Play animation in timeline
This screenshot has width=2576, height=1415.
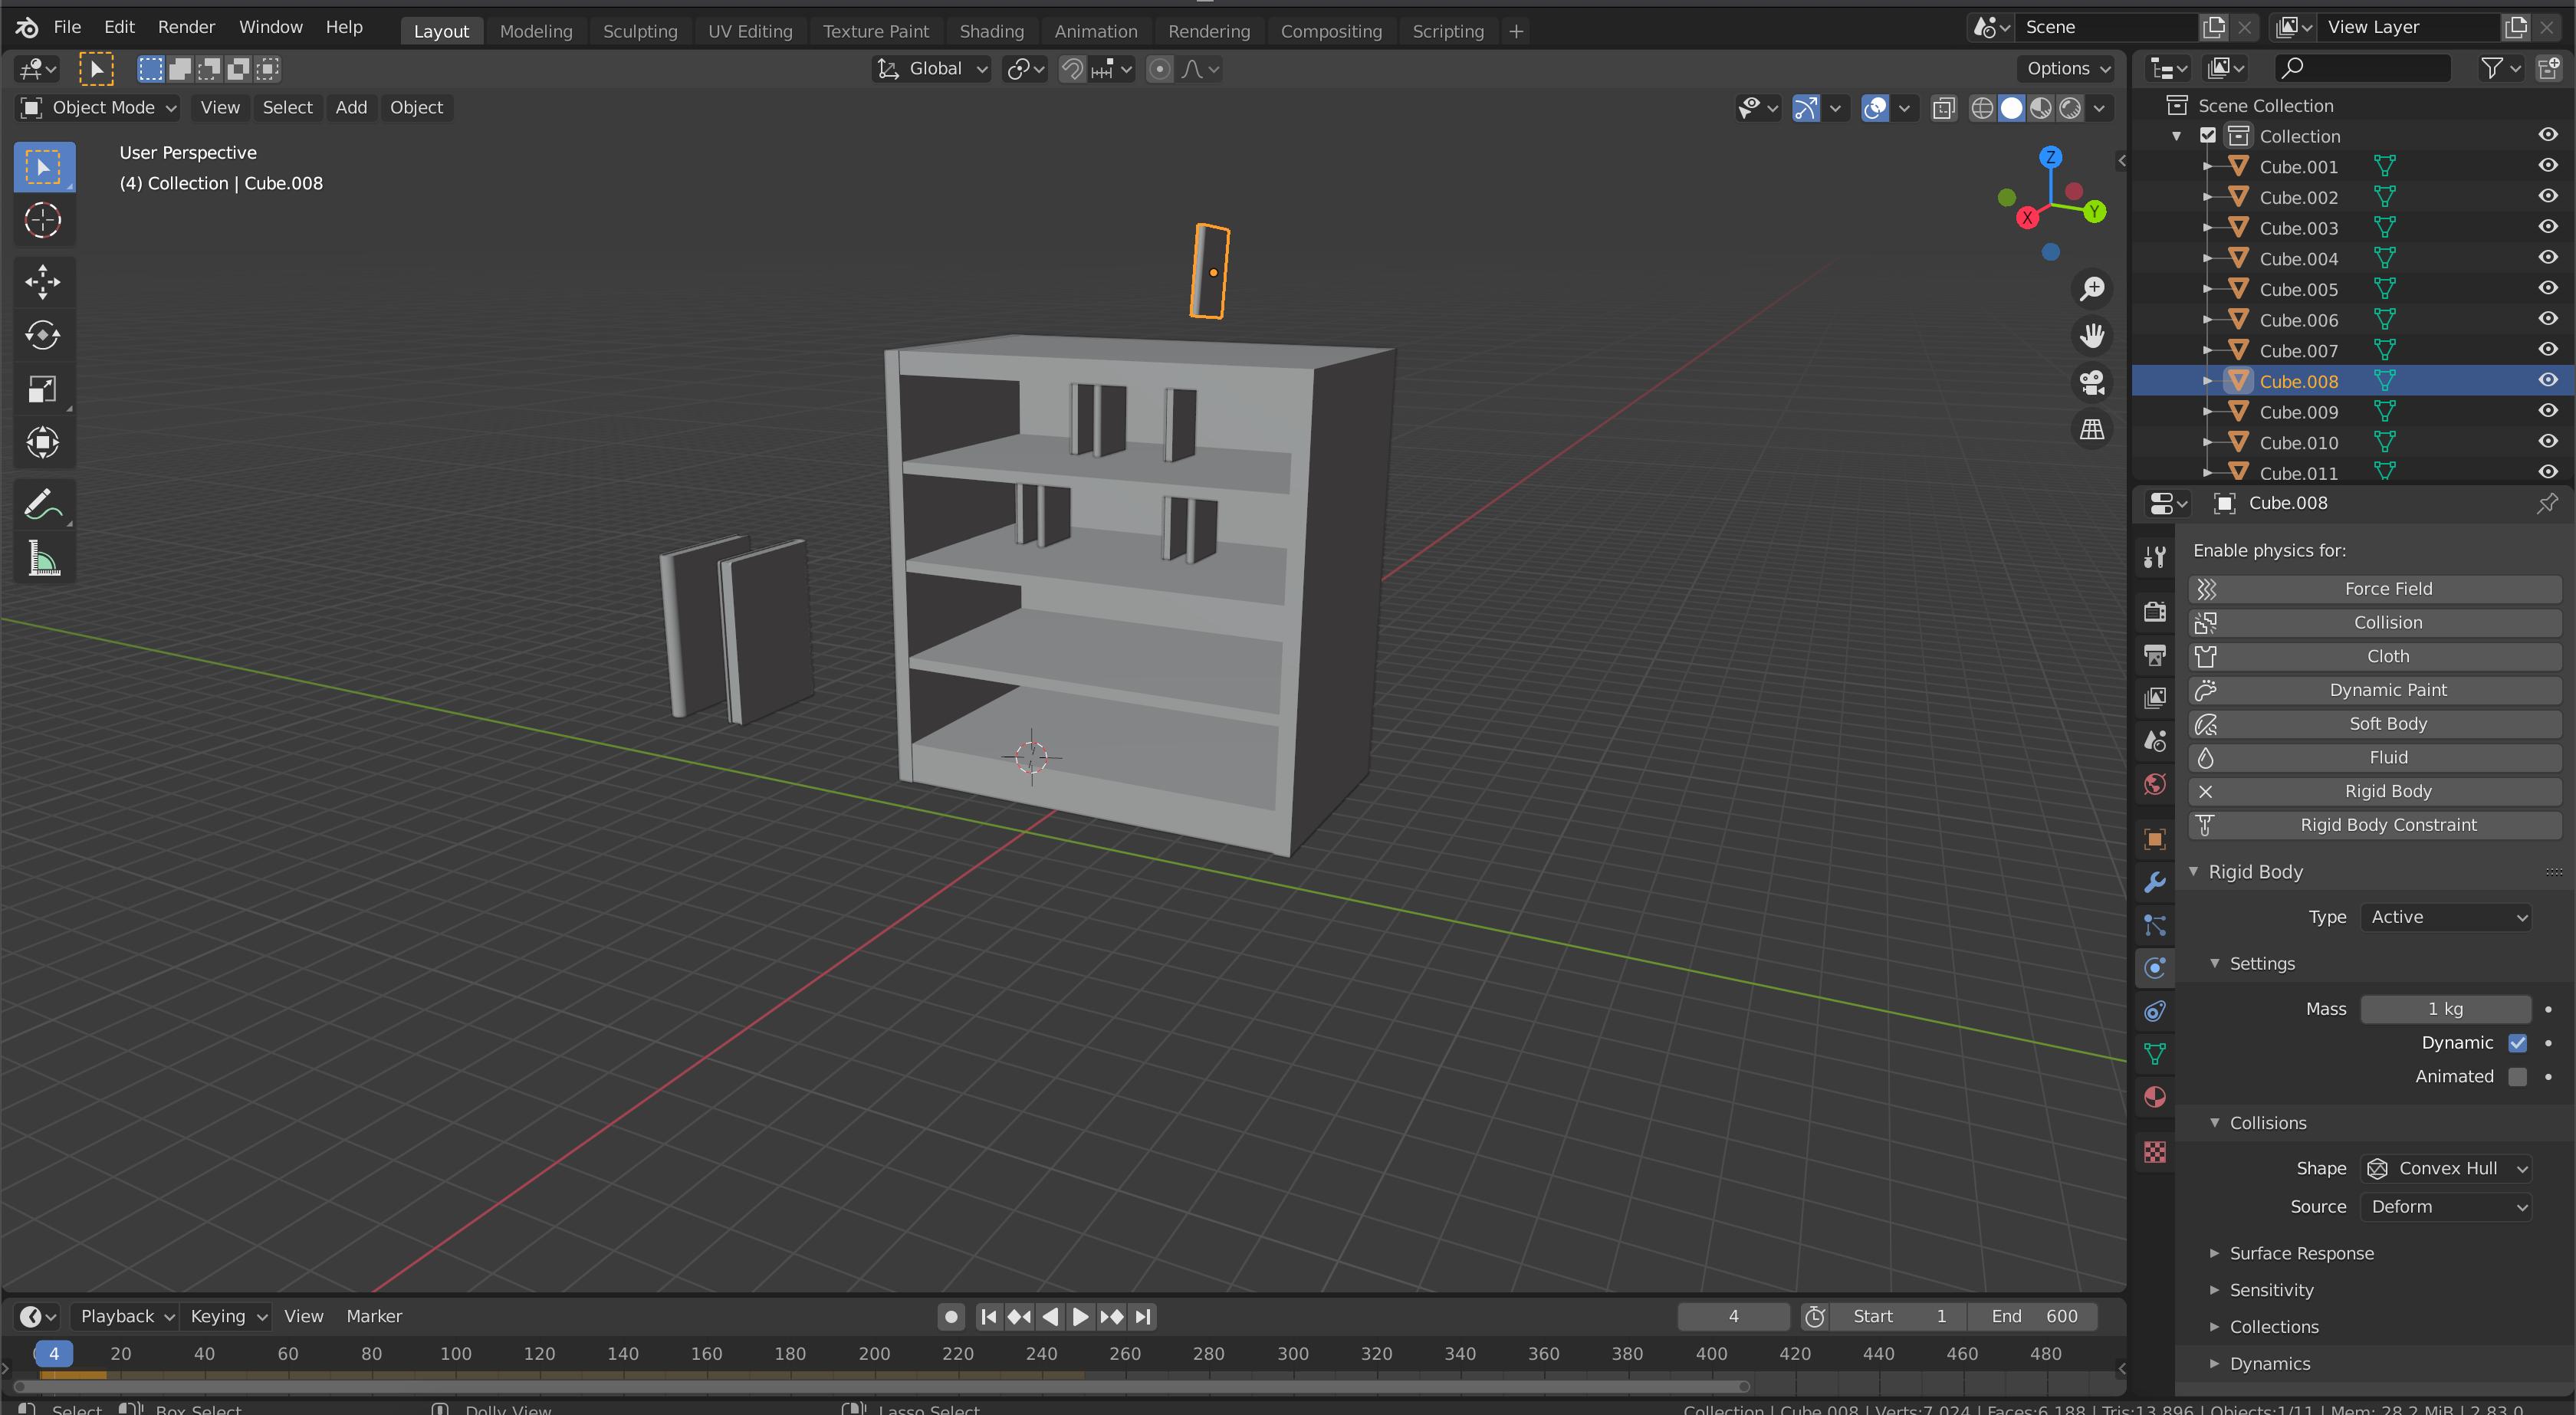click(1080, 1317)
